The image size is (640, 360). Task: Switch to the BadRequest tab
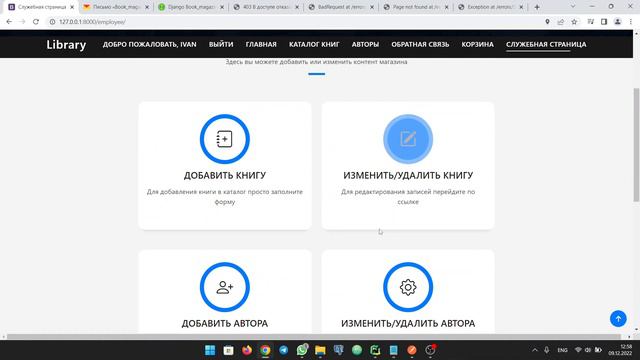coord(341,7)
